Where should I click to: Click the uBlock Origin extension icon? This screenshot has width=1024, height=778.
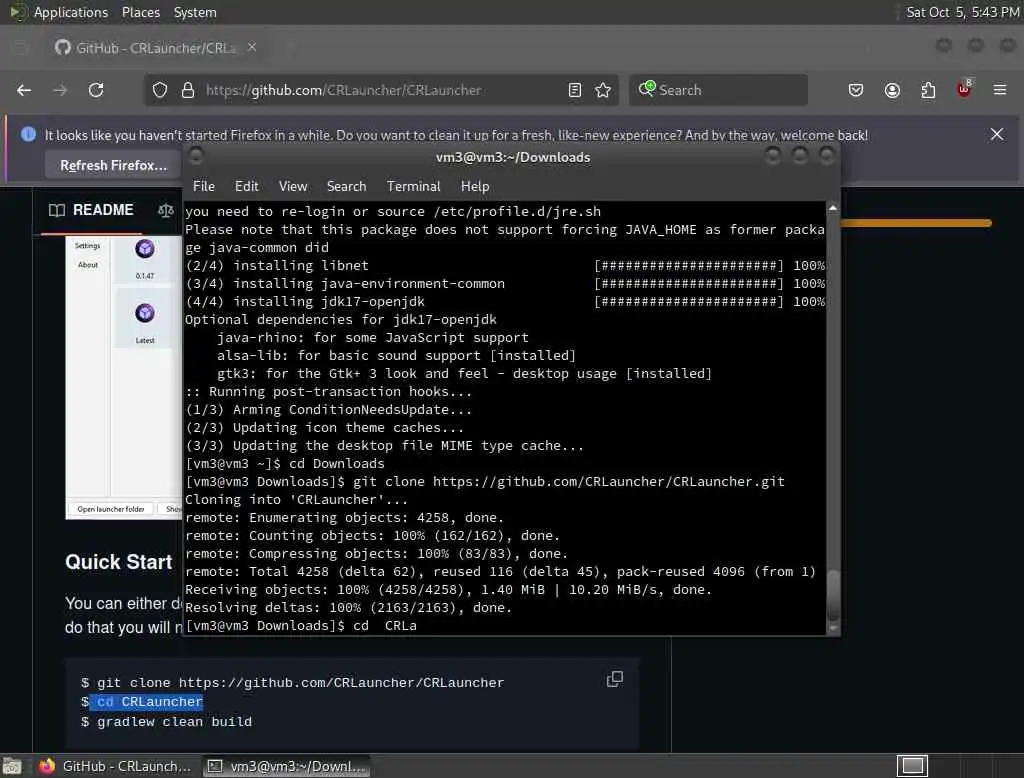tap(964, 89)
